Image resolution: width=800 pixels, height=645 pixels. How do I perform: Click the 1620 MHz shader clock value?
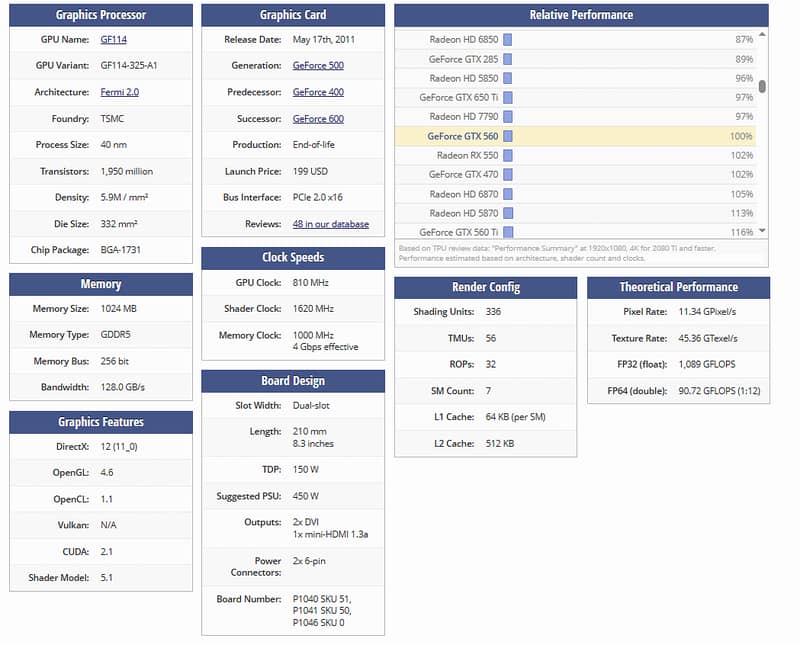point(313,308)
